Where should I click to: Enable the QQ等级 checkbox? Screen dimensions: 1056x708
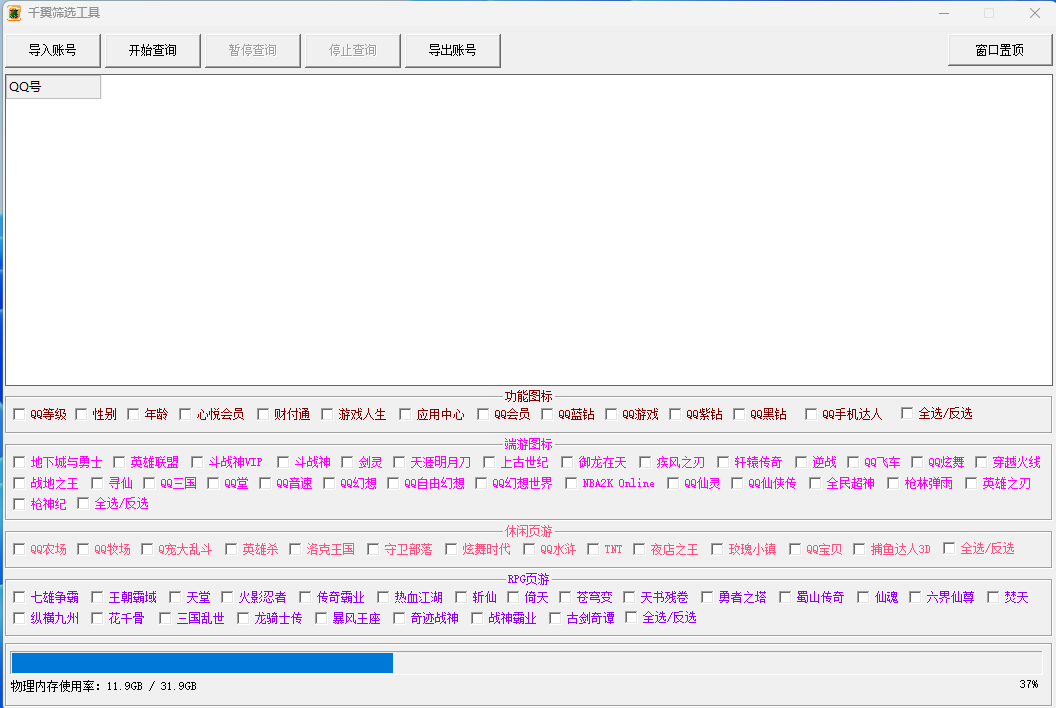click(20, 414)
